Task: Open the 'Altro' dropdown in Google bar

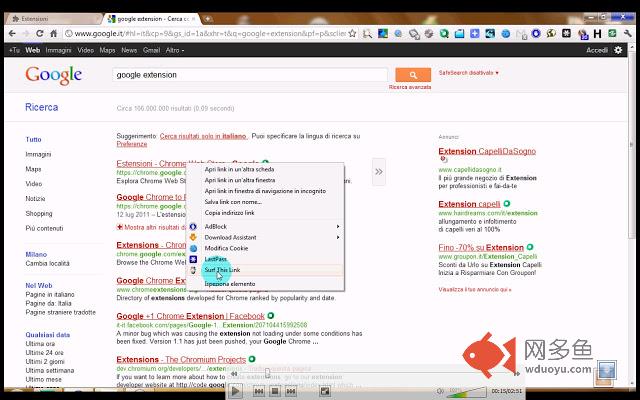Action: tap(175, 50)
